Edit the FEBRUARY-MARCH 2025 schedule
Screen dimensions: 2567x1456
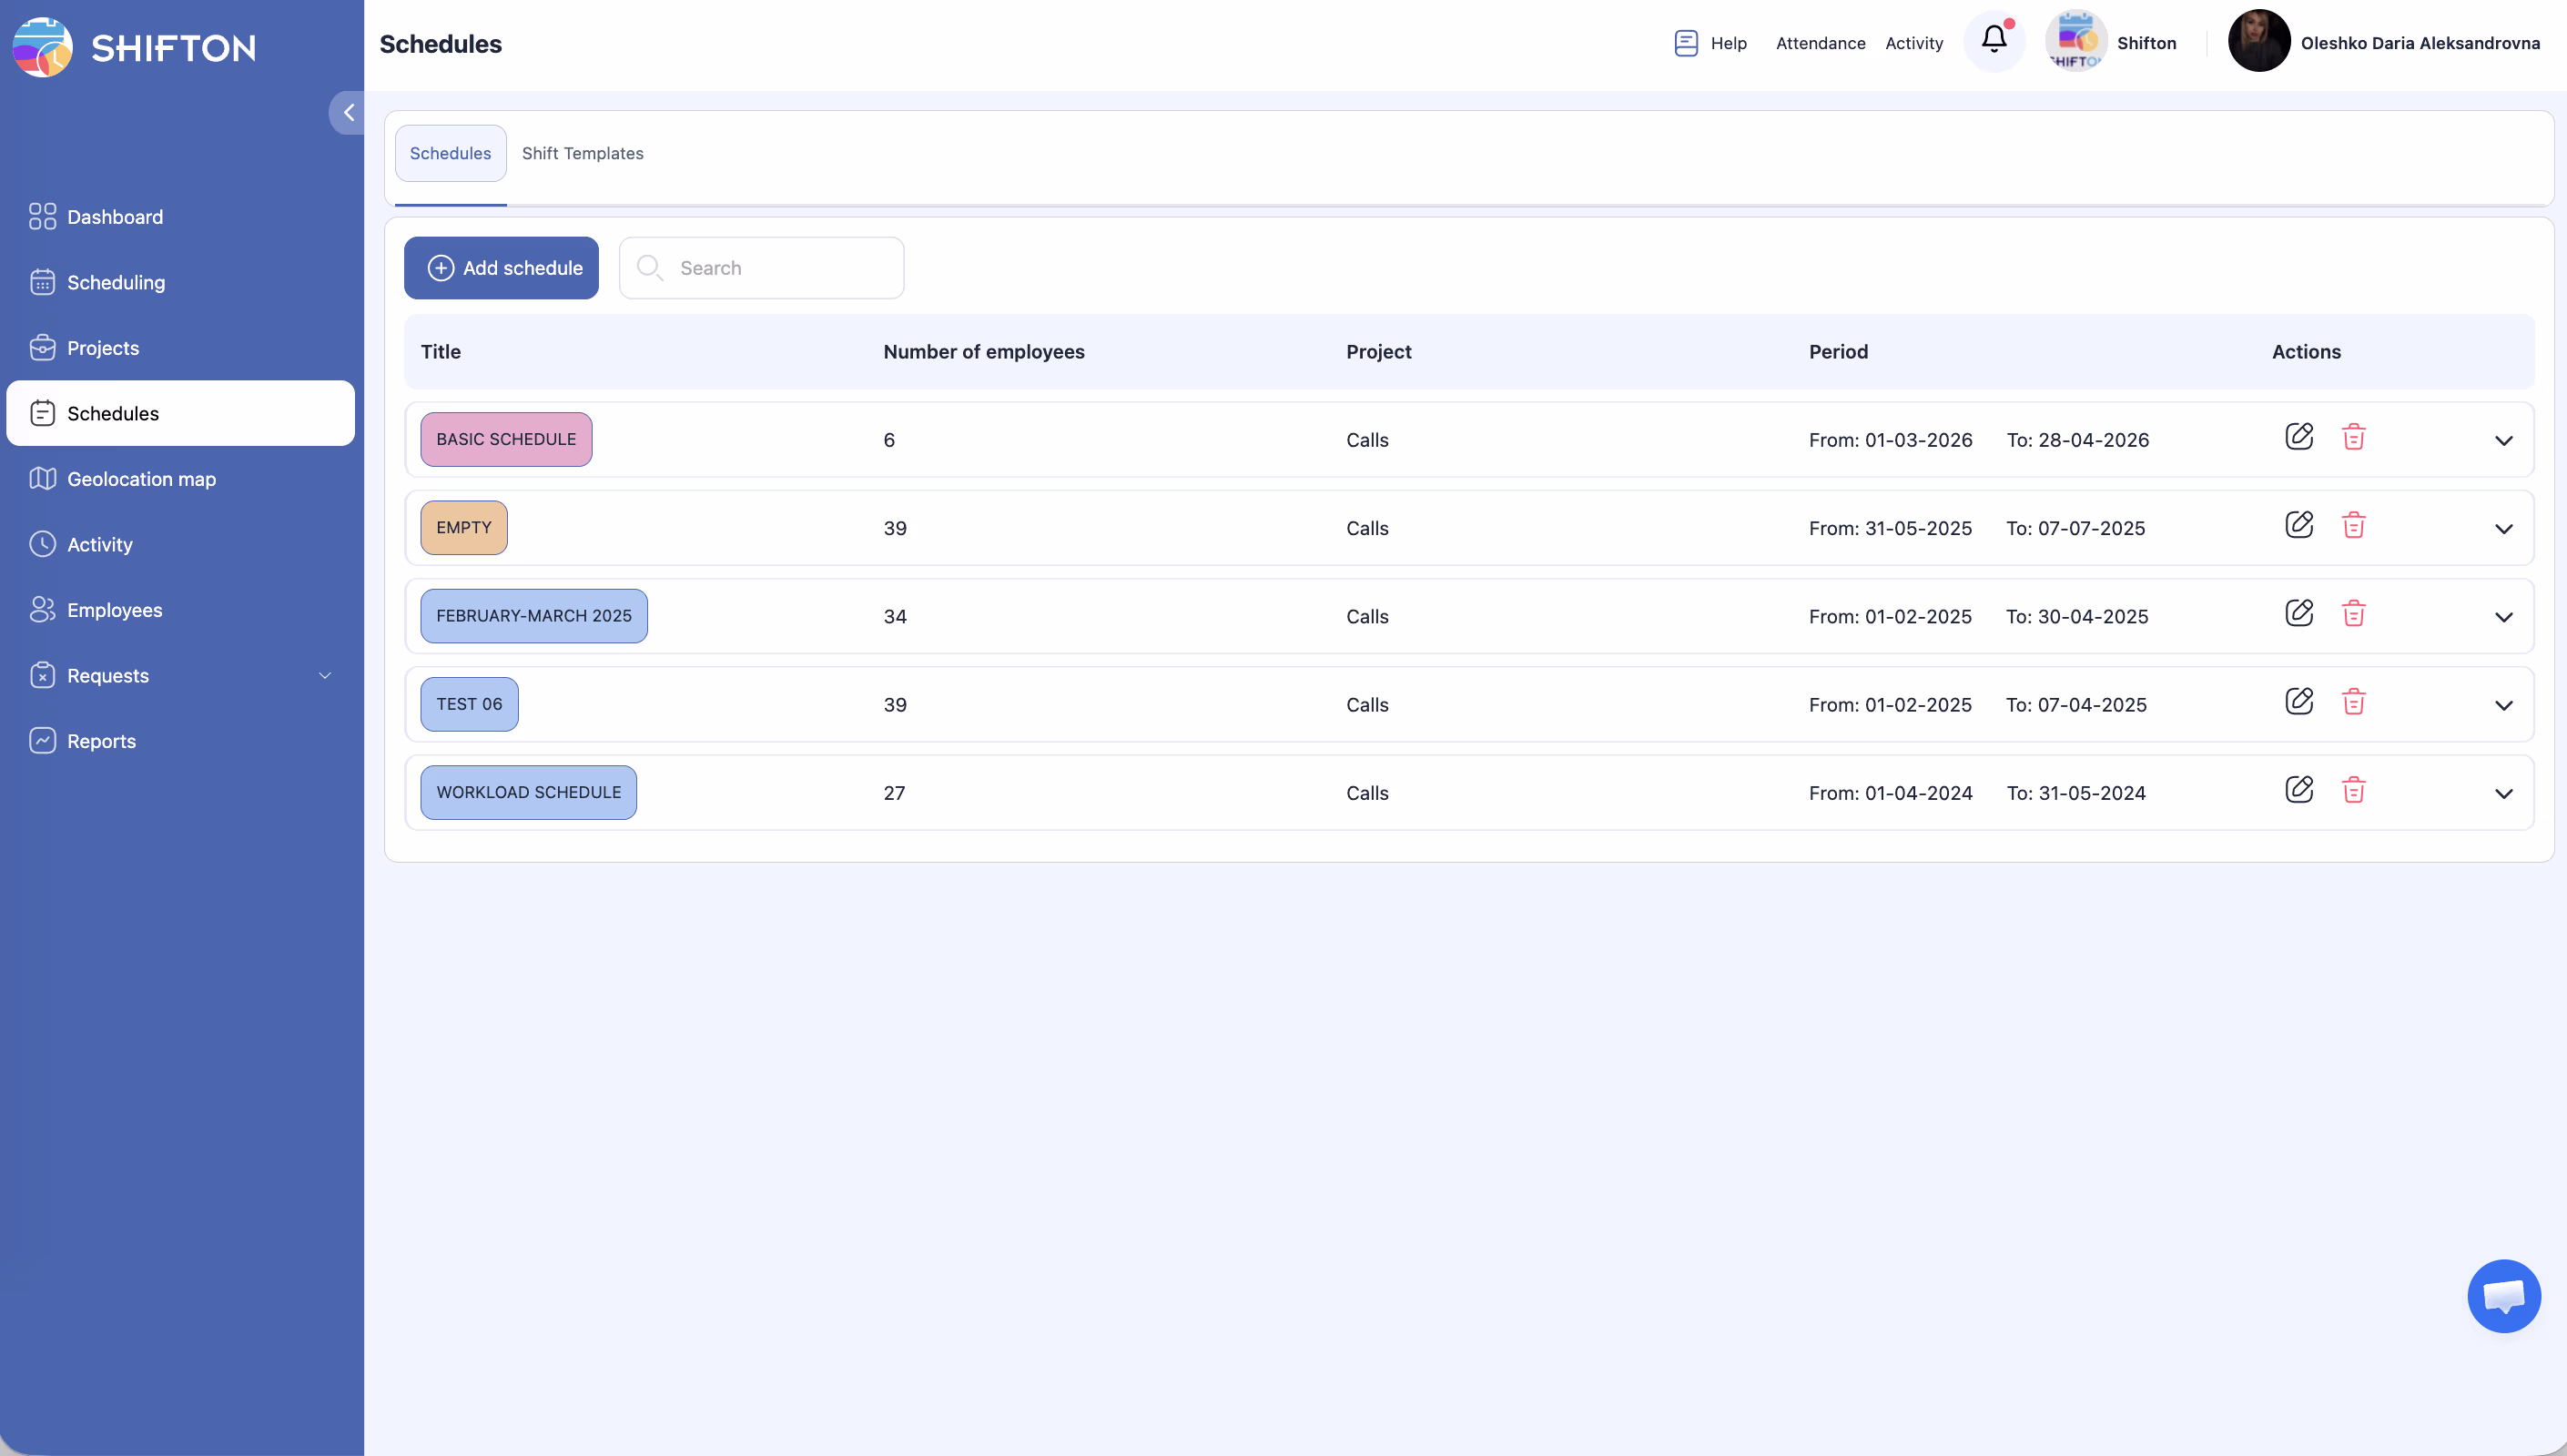click(2299, 613)
